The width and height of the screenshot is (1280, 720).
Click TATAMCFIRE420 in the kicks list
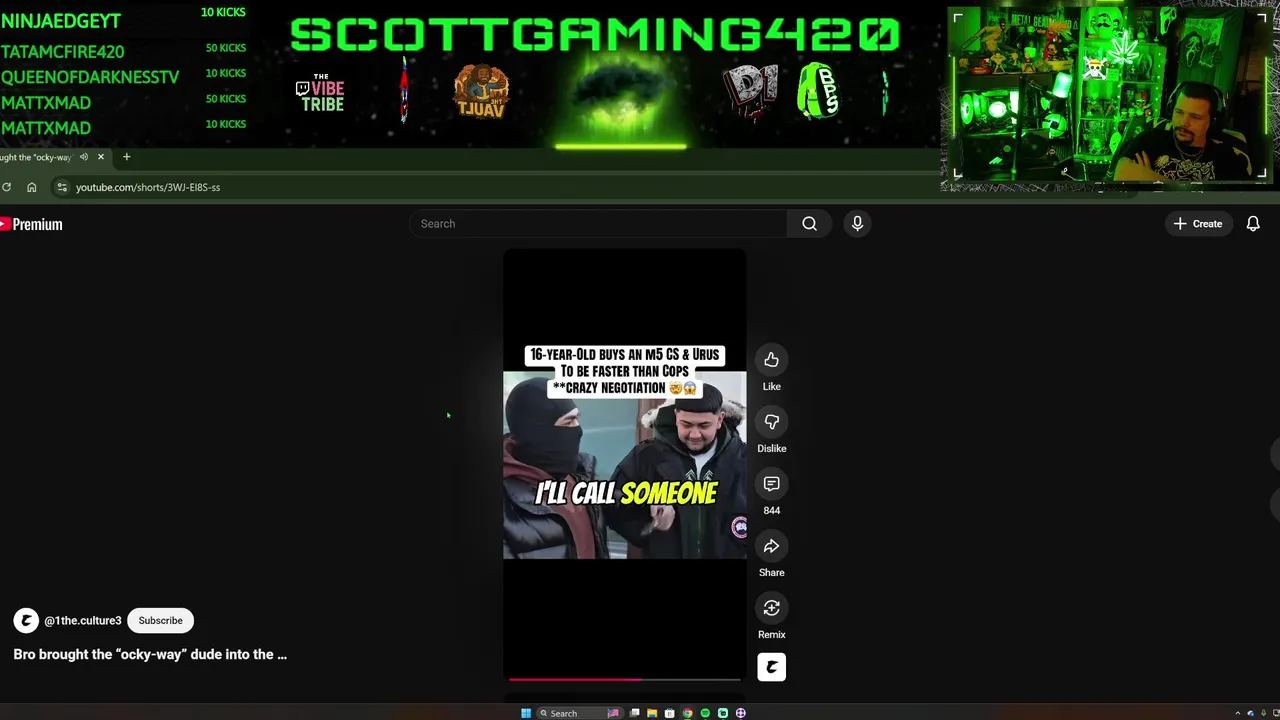click(x=63, y=52)
